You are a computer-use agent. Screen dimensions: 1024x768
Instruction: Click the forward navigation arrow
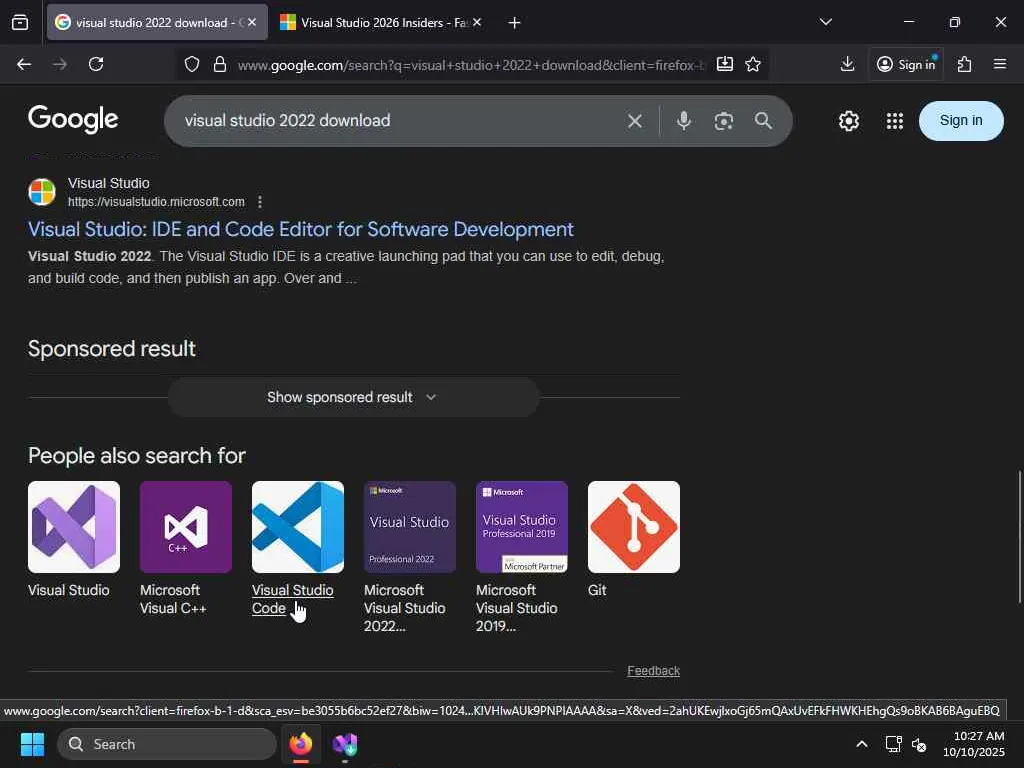click(60, 64)
